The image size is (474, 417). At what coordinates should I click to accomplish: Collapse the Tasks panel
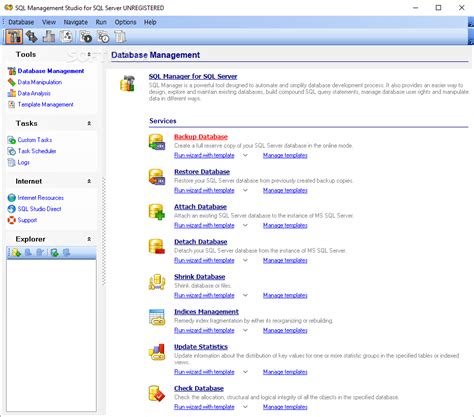pos(89,123)
